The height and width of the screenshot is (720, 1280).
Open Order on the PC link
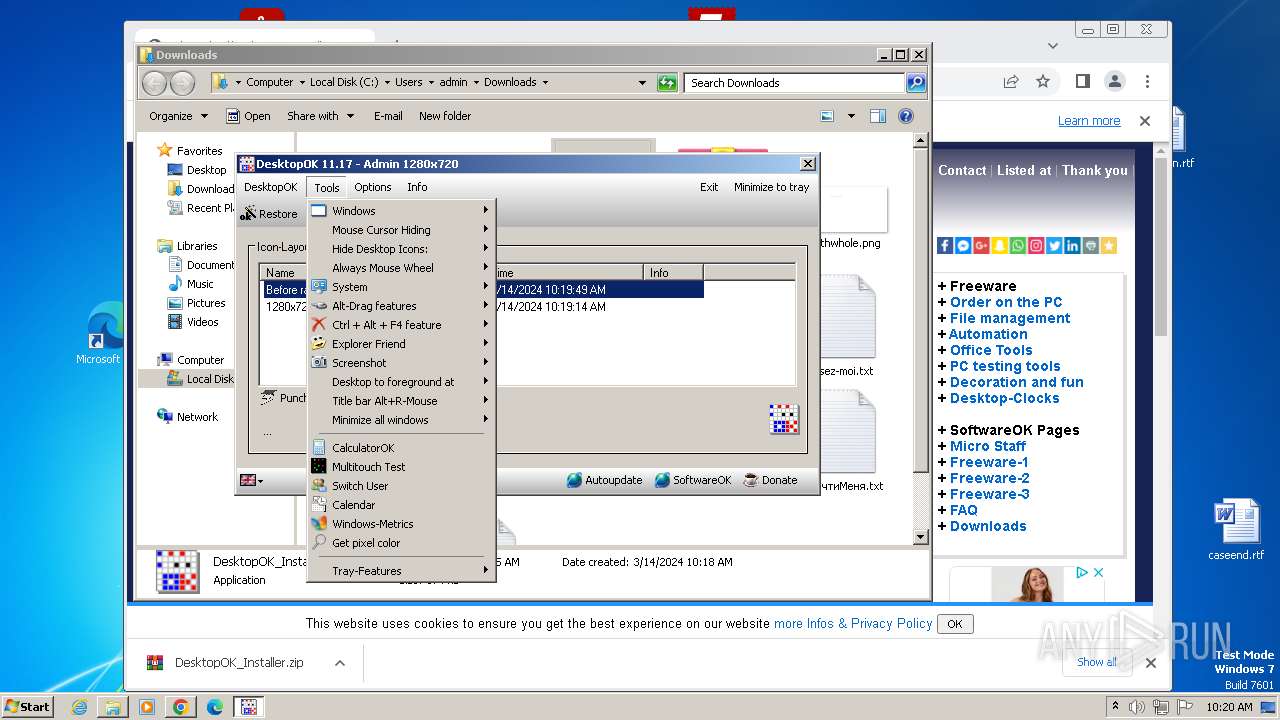tap(1006, 302)
